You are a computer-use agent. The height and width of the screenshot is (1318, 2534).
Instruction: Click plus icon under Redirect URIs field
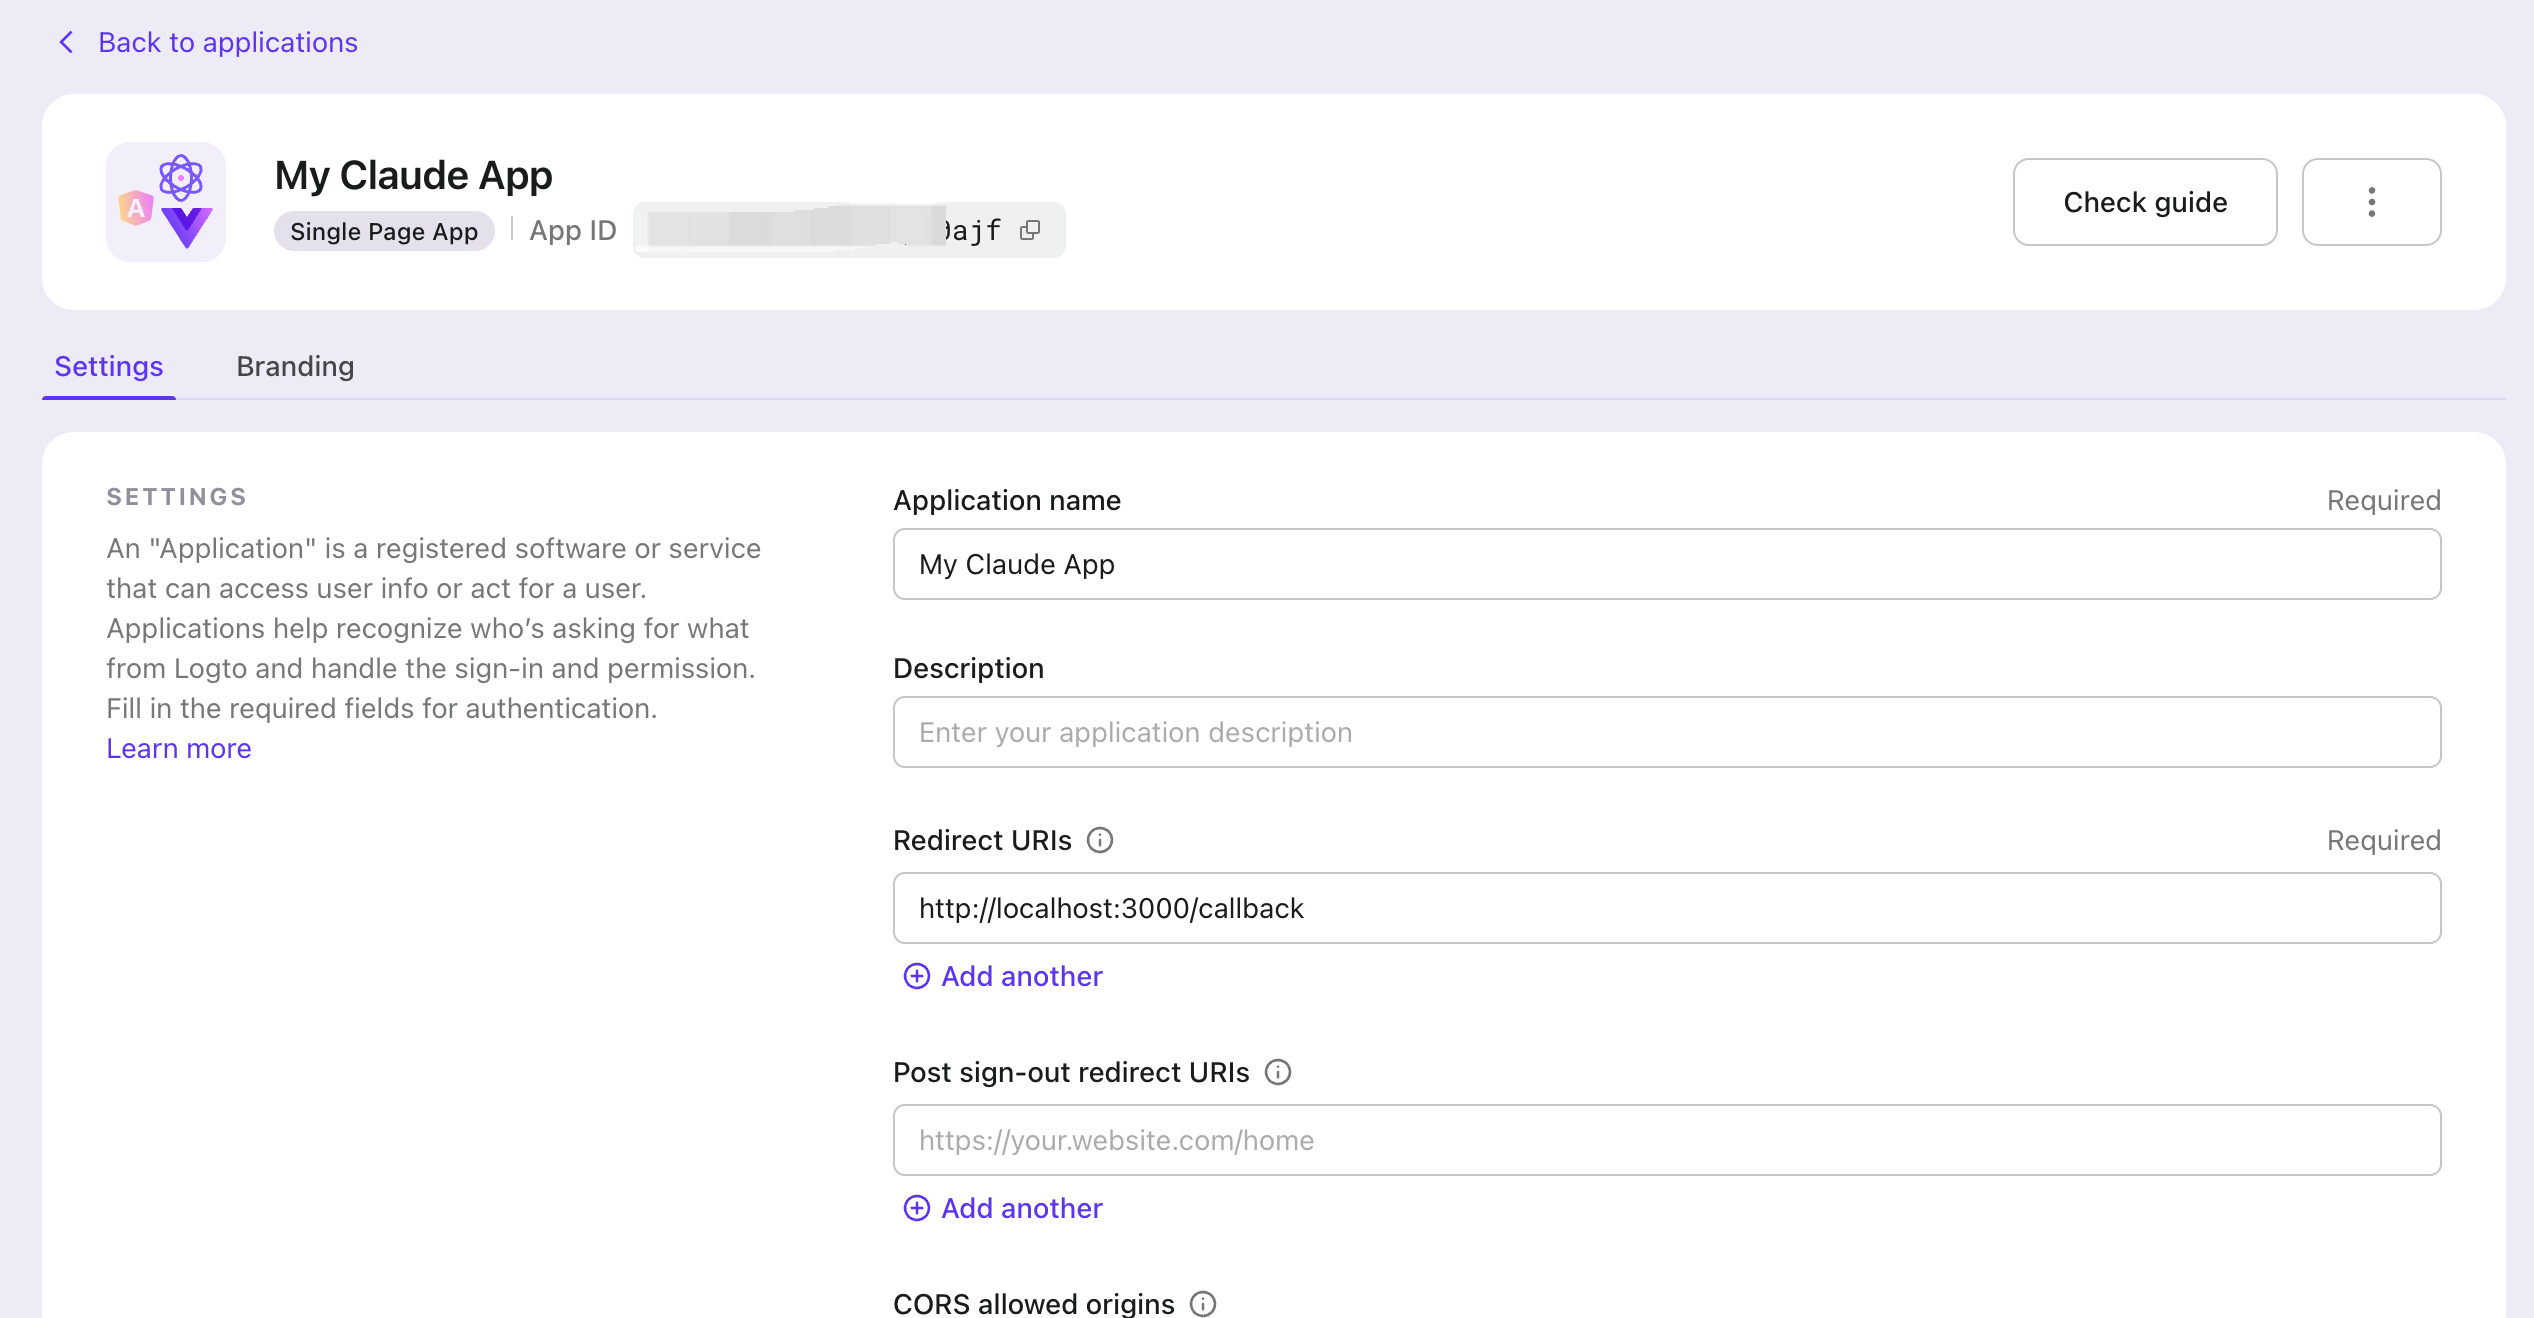click(x=917, y=977)
